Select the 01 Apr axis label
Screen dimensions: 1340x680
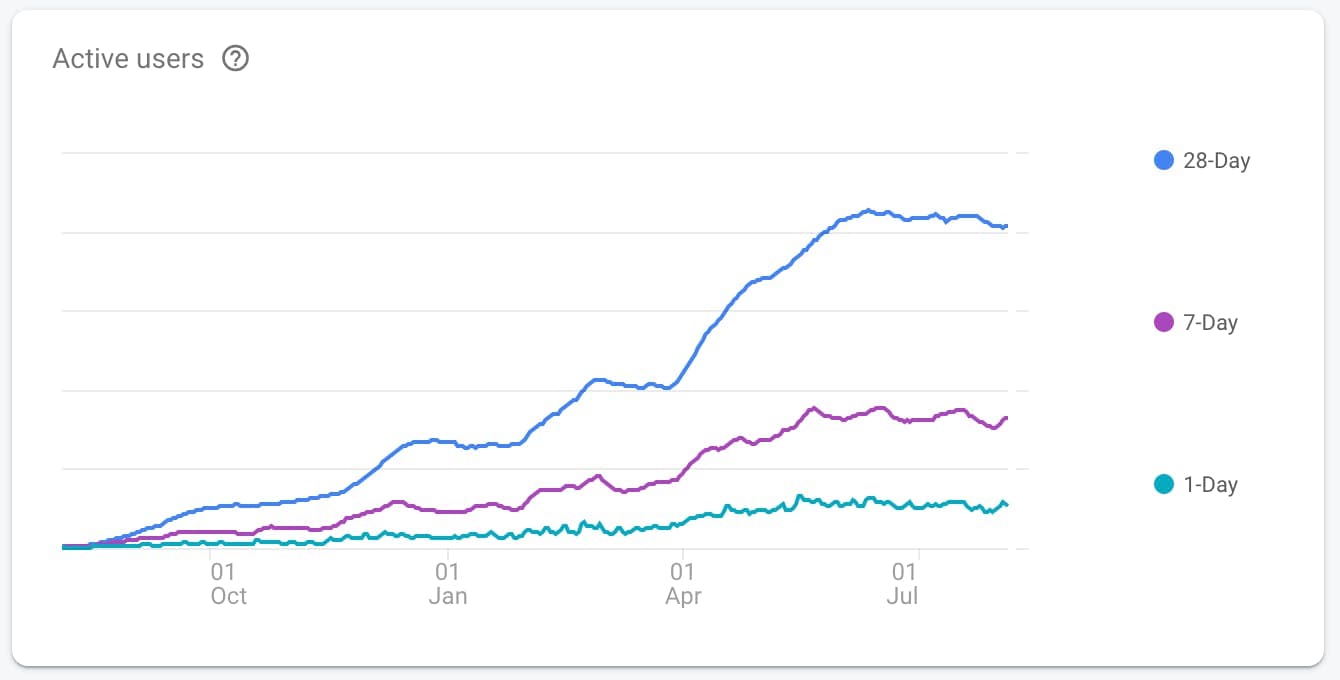pos(683,584)
